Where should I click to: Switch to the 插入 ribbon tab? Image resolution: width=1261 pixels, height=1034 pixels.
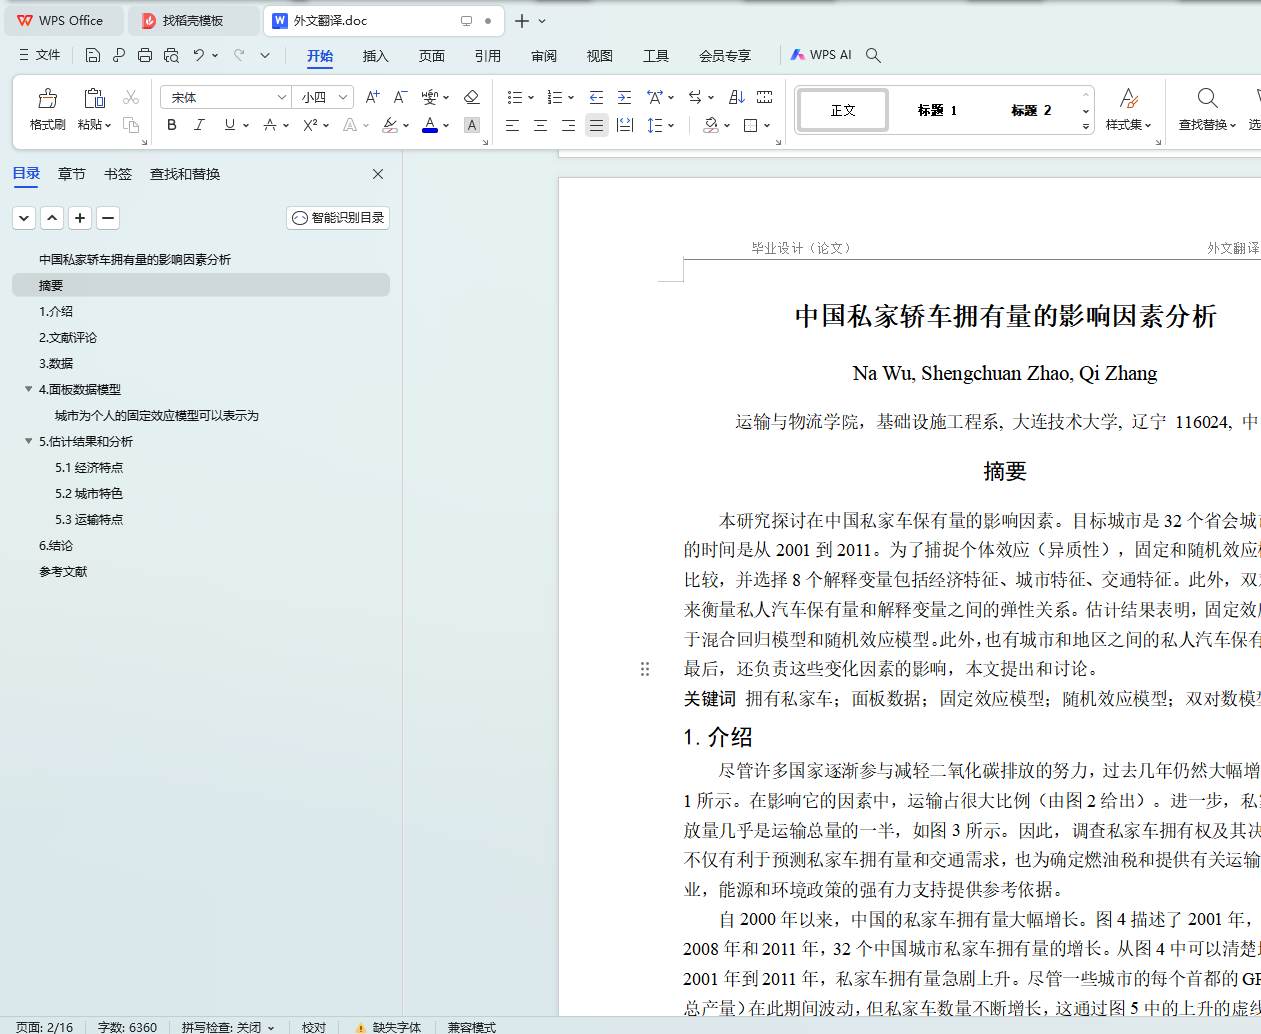375,56
